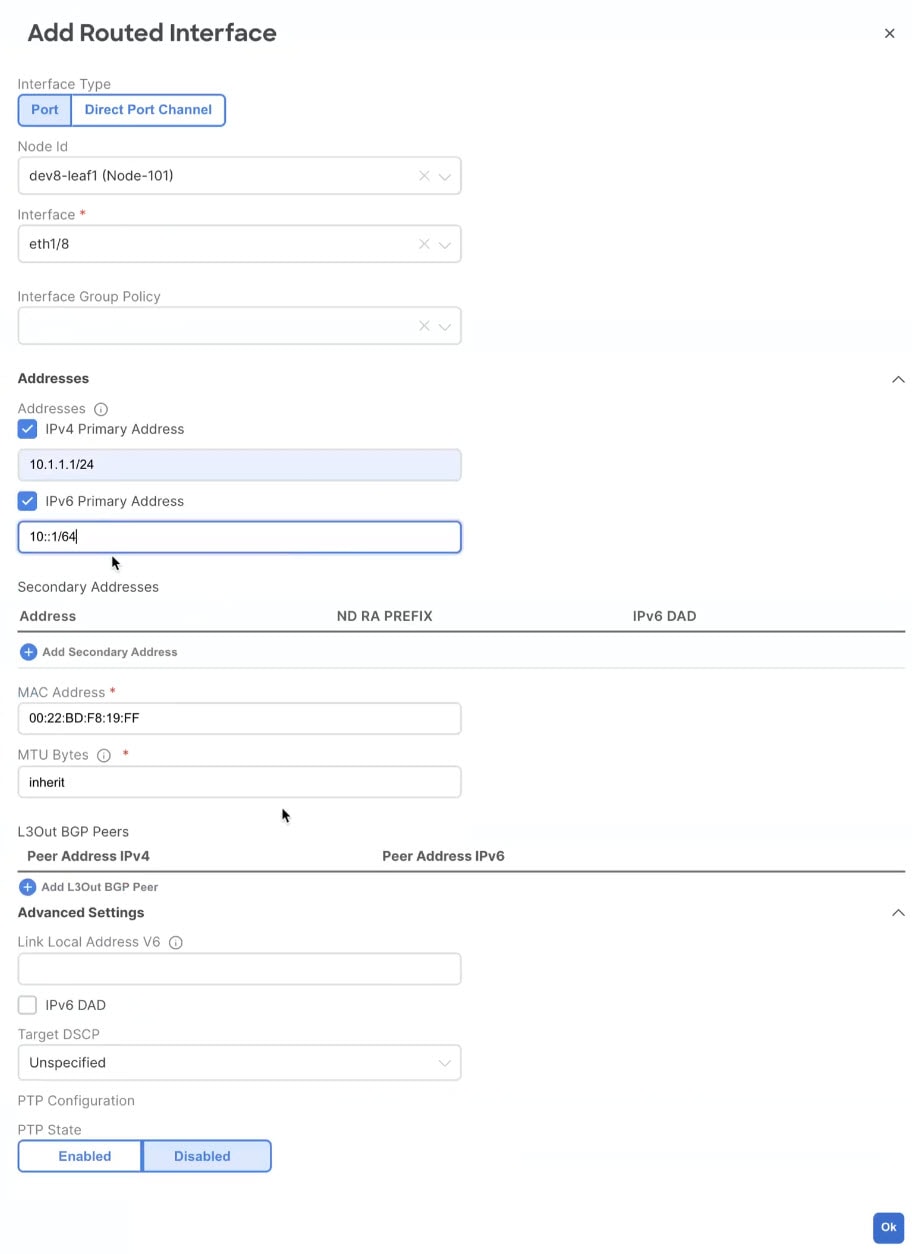Enable the IPv6 DAD checkbox

pyautogui.click(x=28, y=1005)
